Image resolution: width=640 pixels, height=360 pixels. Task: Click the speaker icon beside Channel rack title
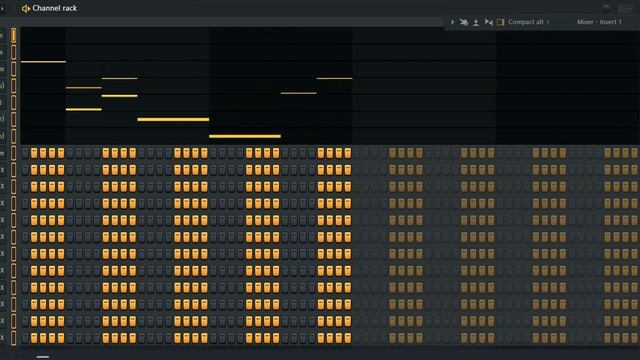(x=26, y=8)
